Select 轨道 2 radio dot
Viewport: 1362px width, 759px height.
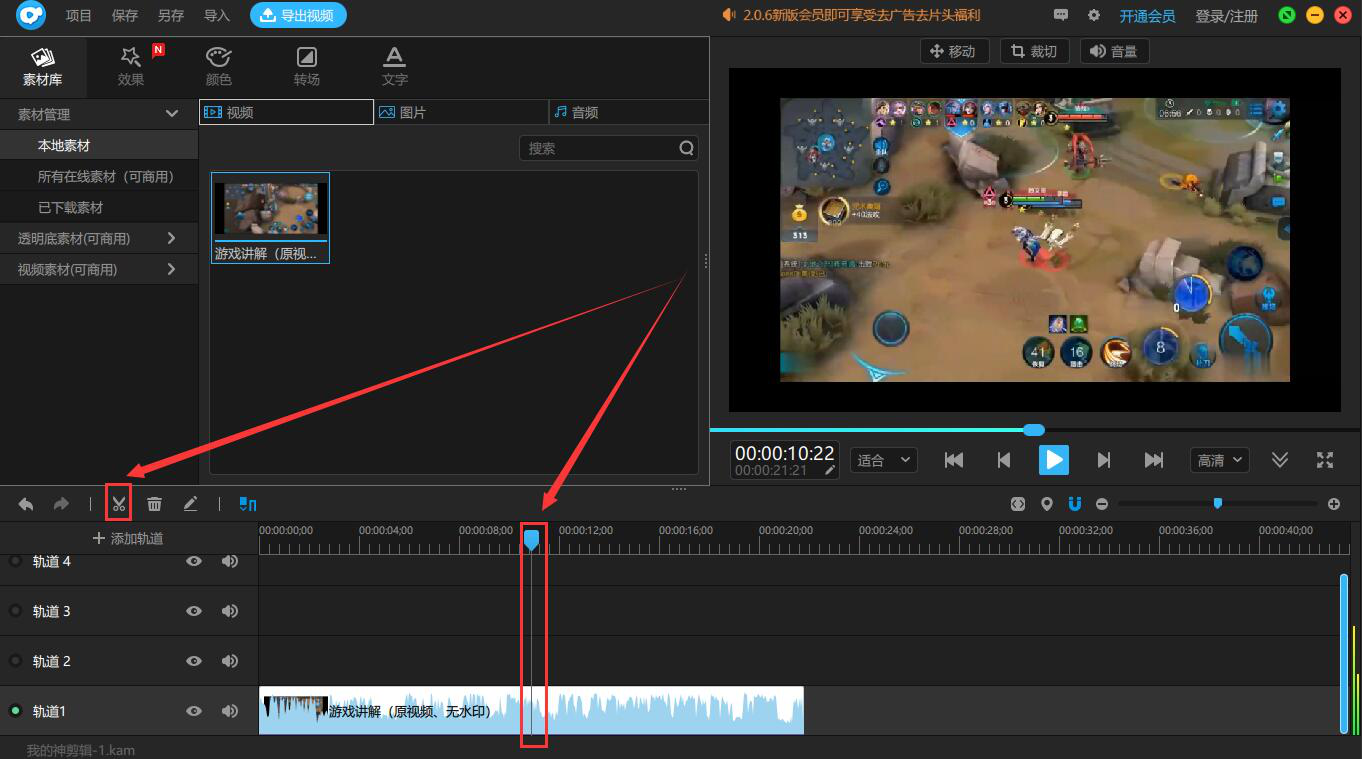coord(15,661)
